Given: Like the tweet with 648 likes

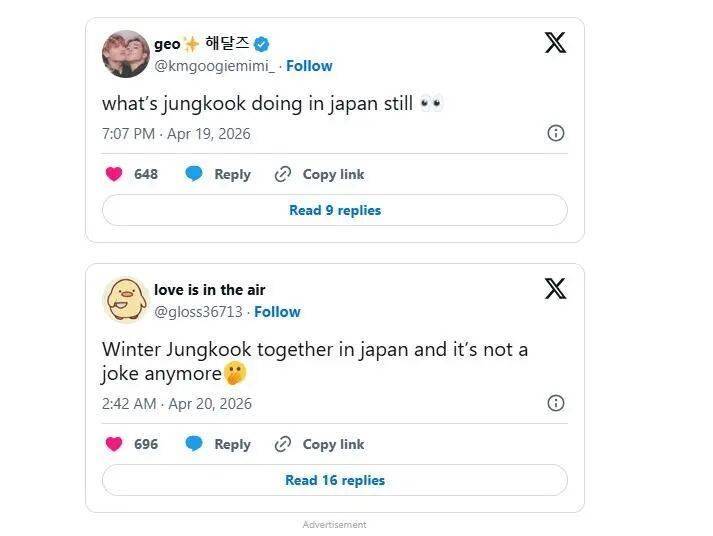Looking at the screenshot, I should pyautogui.click(x=114, y=174).
